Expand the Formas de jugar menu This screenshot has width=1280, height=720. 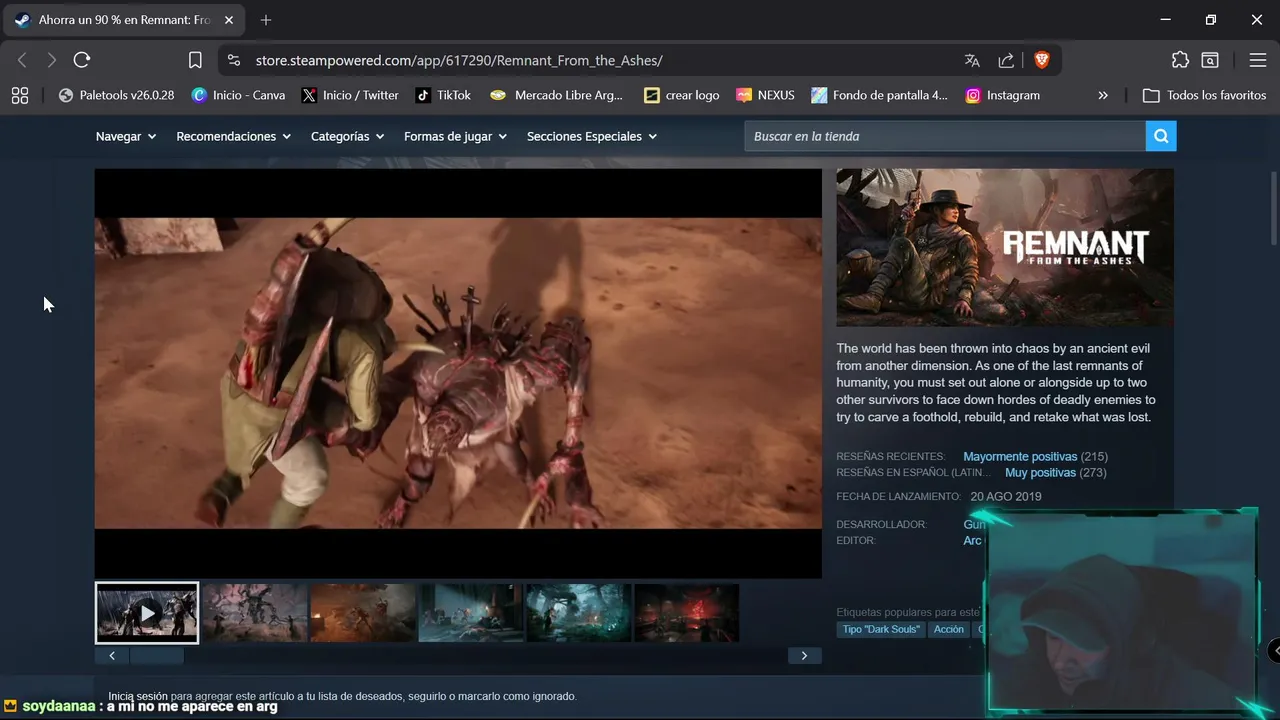455,136
